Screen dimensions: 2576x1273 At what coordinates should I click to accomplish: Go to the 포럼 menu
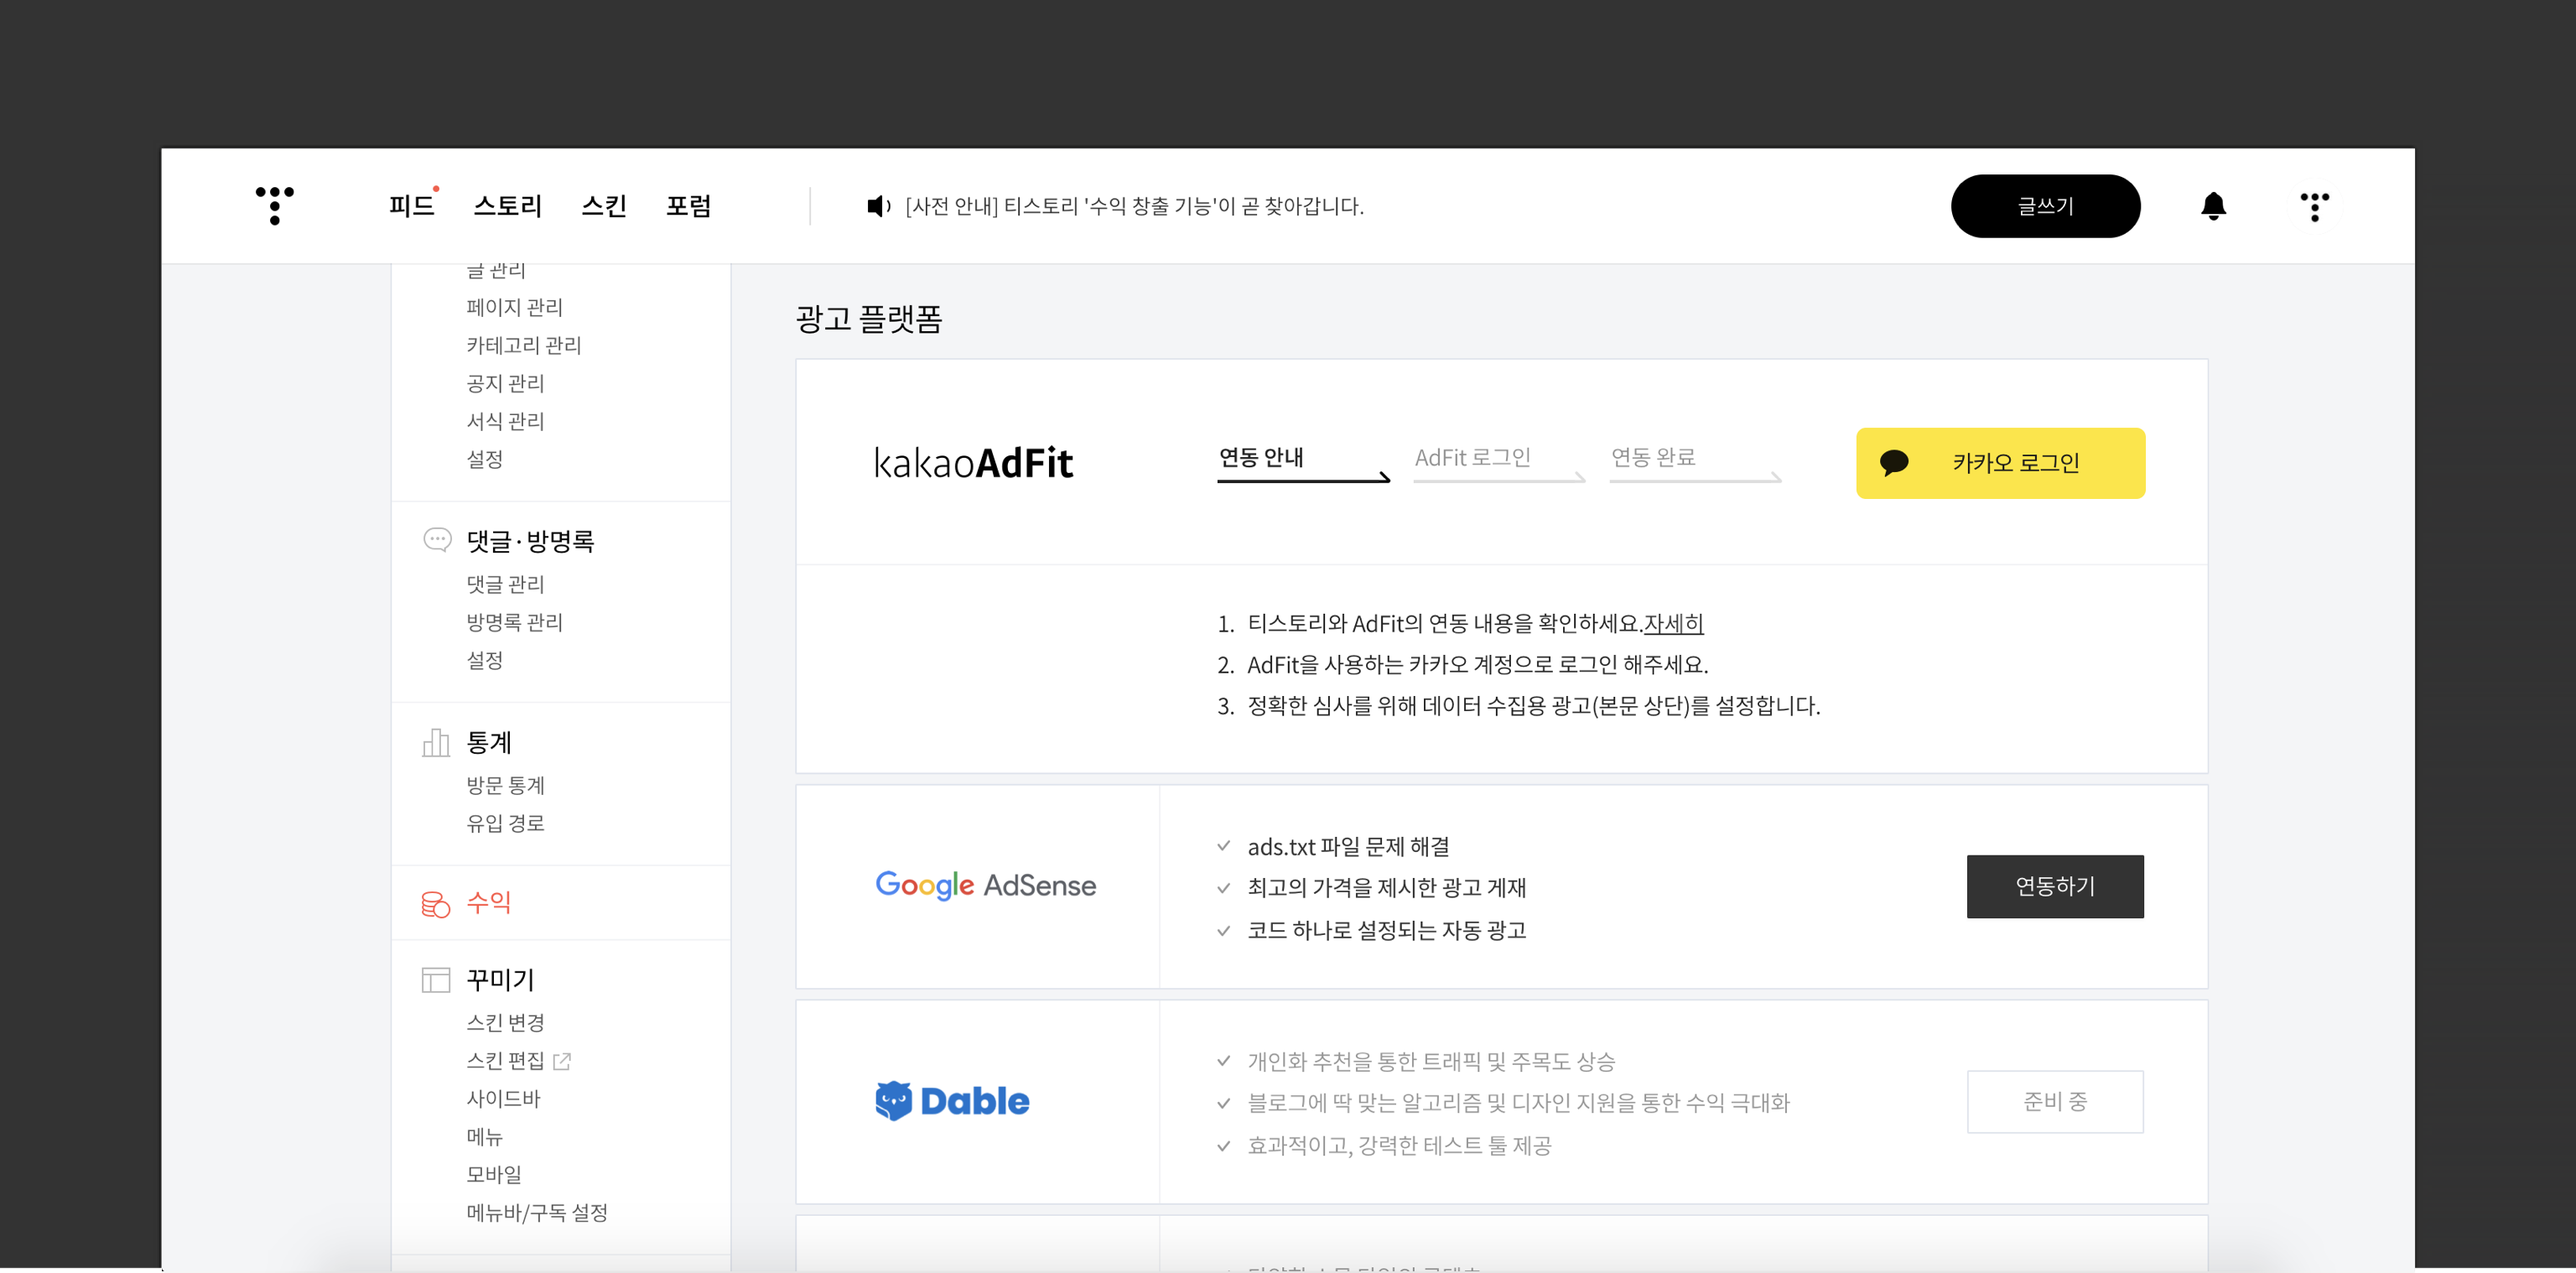[688, 206]
